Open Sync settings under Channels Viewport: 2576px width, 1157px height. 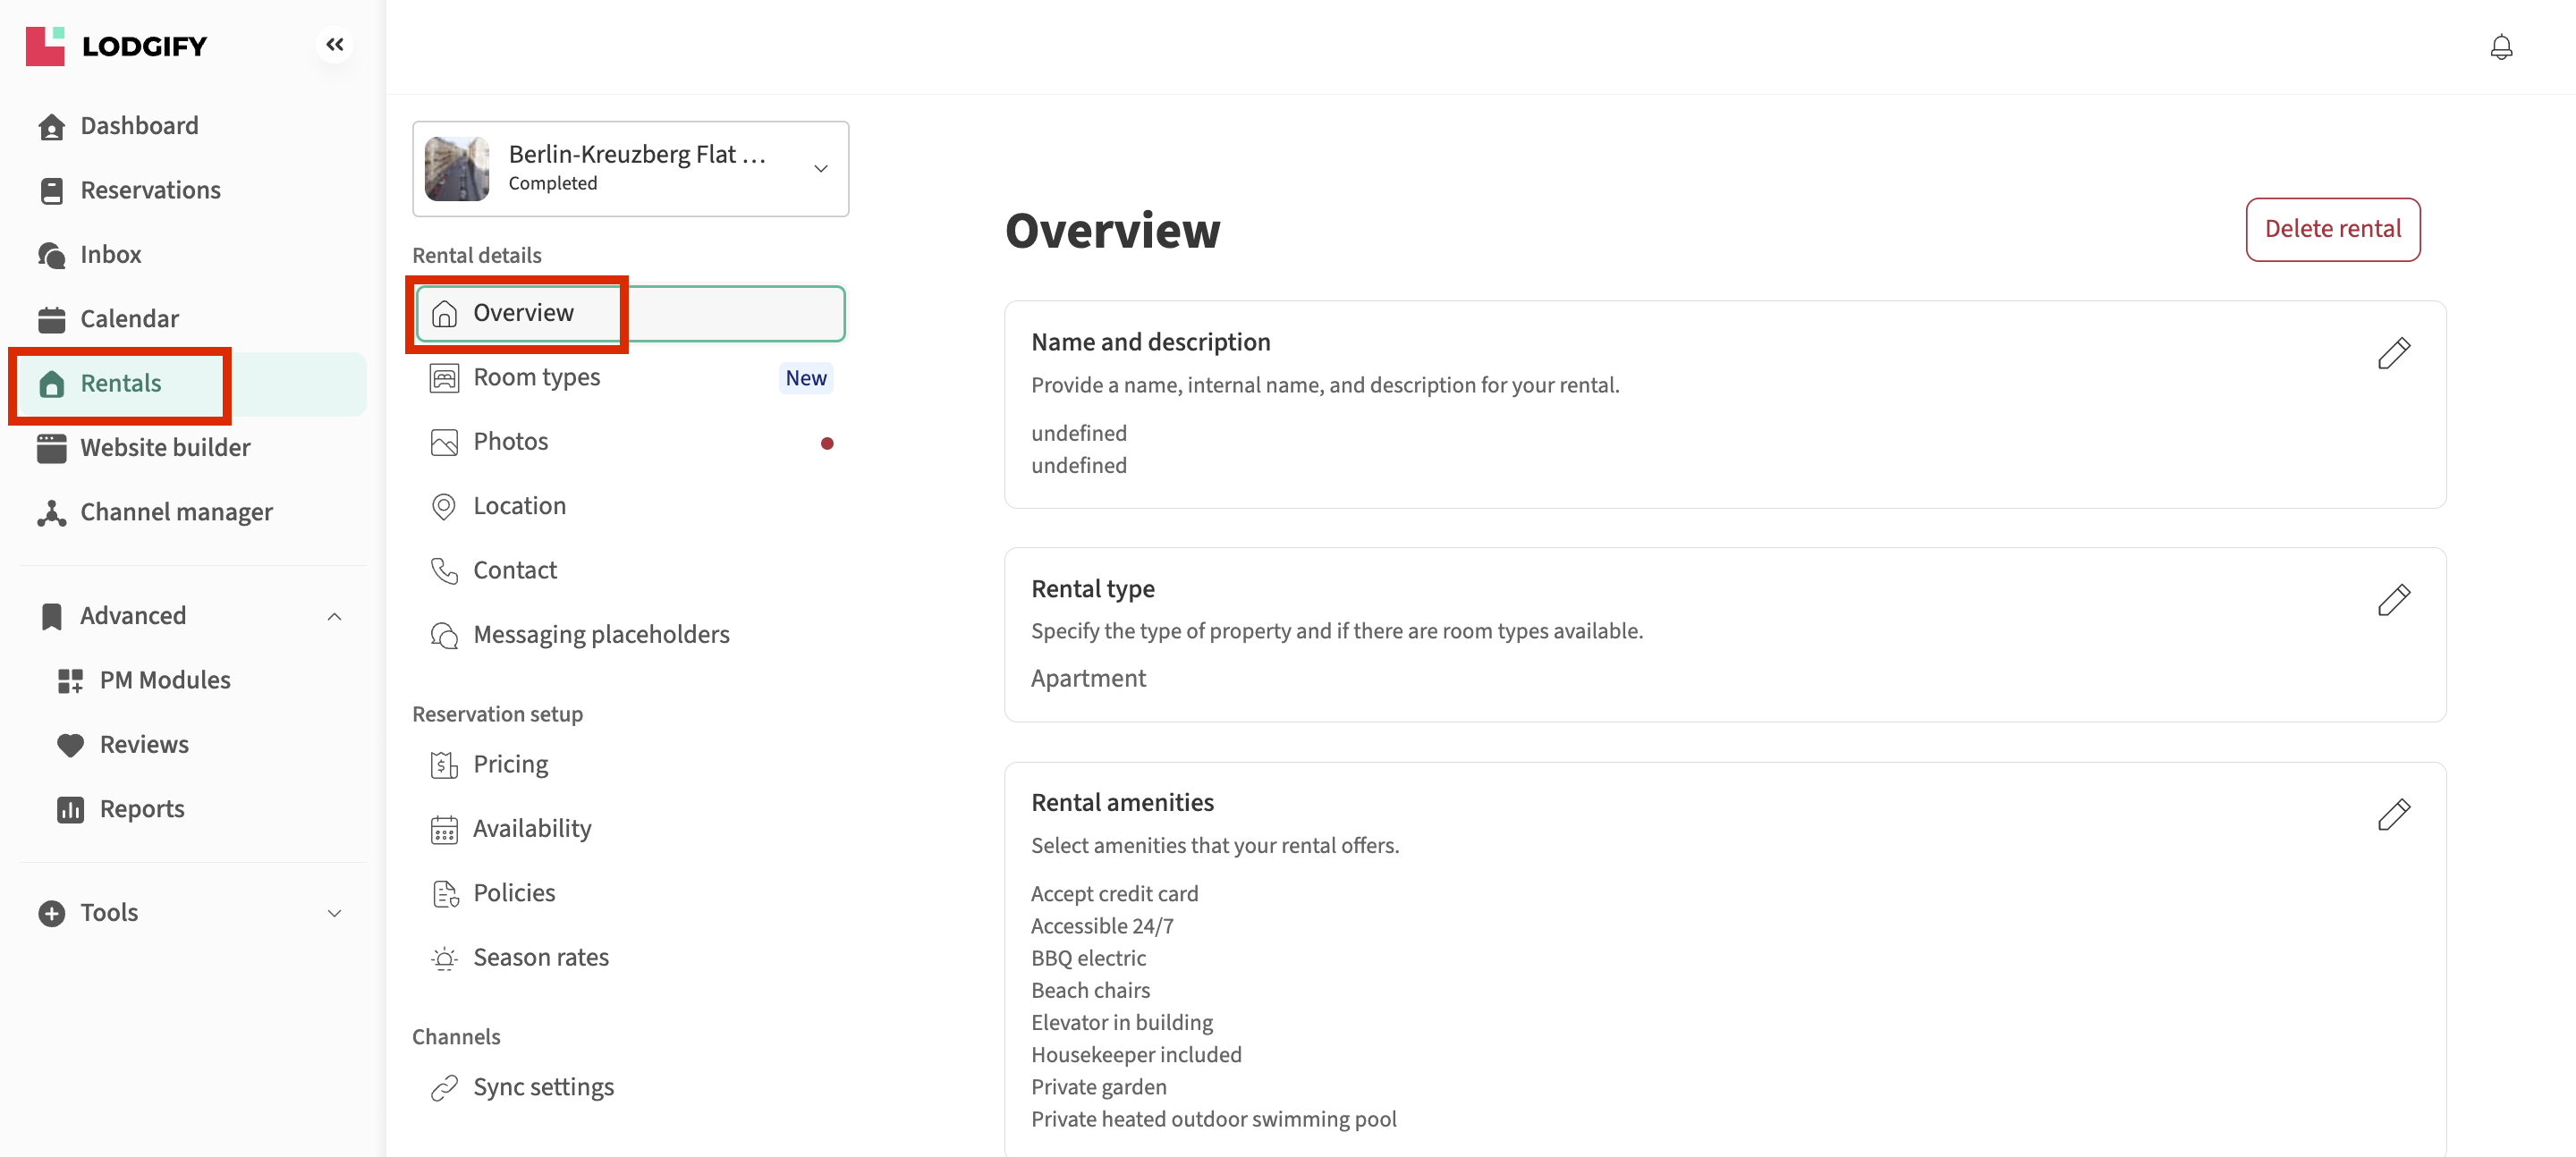543,1087
